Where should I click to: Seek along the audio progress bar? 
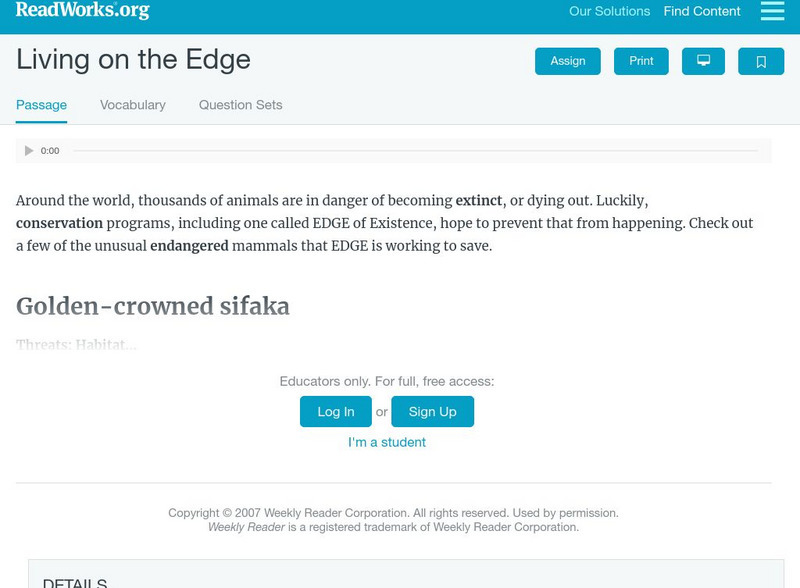[400, 150]
